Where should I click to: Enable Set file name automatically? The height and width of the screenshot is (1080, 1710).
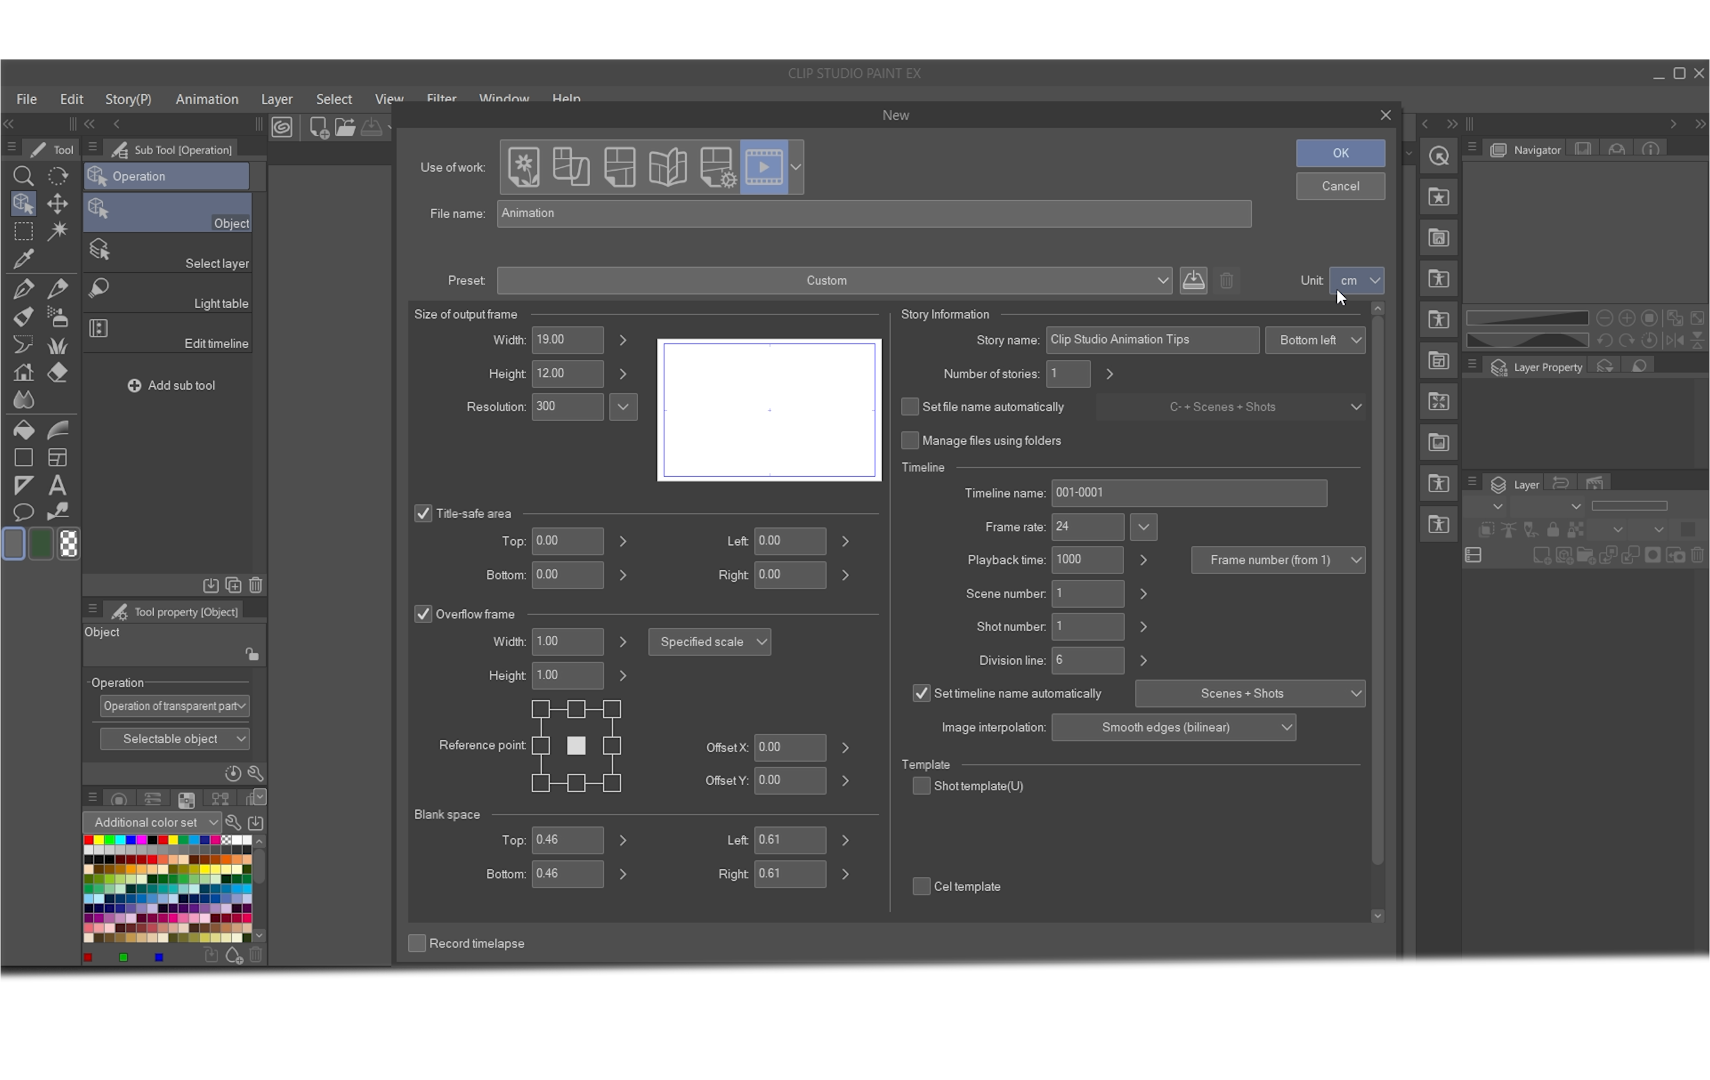pyautogui.click(x=910, y=407)
